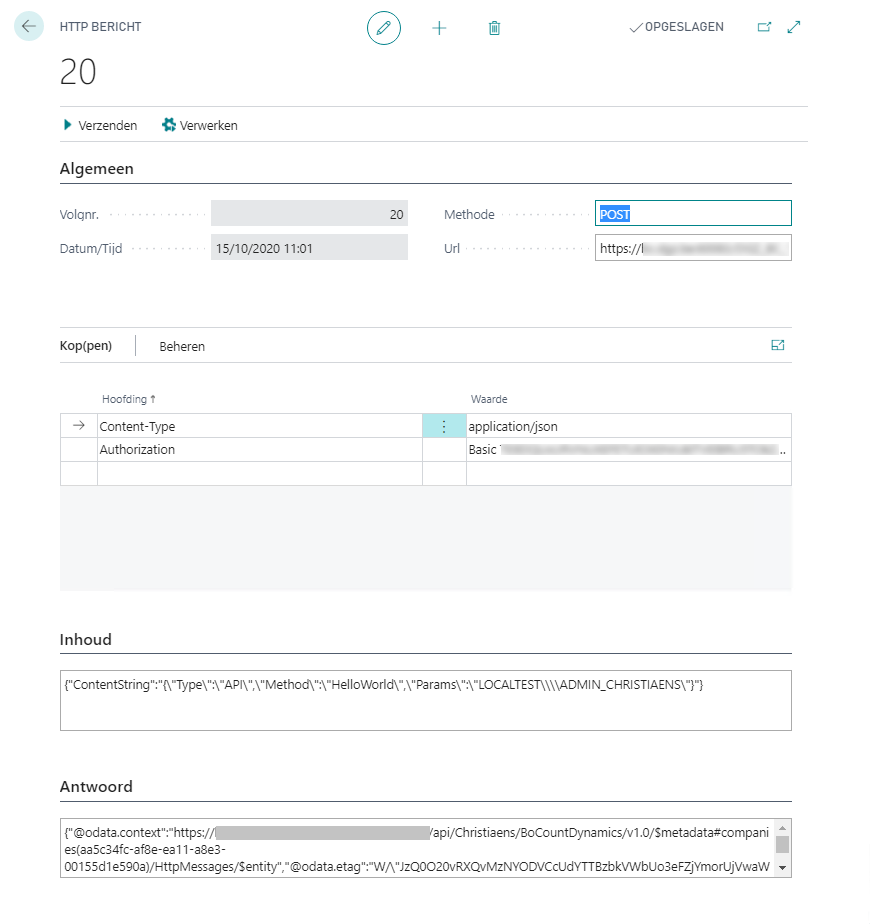Screen dimensions: 870x924
Task: Run the Verzenden action
Action: pyautogui.click(x=100, y=125)
